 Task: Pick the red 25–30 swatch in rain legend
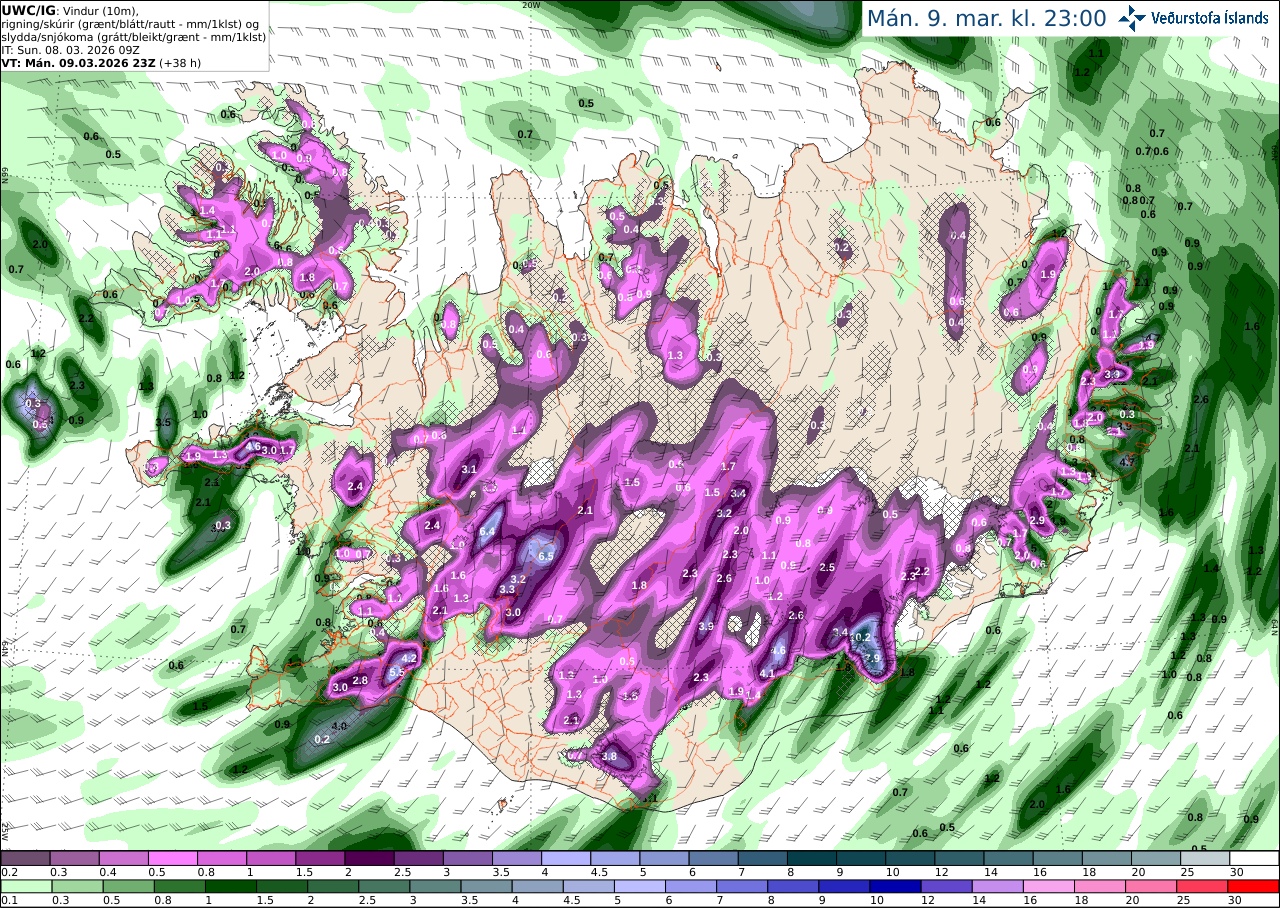coord(1204,886)
